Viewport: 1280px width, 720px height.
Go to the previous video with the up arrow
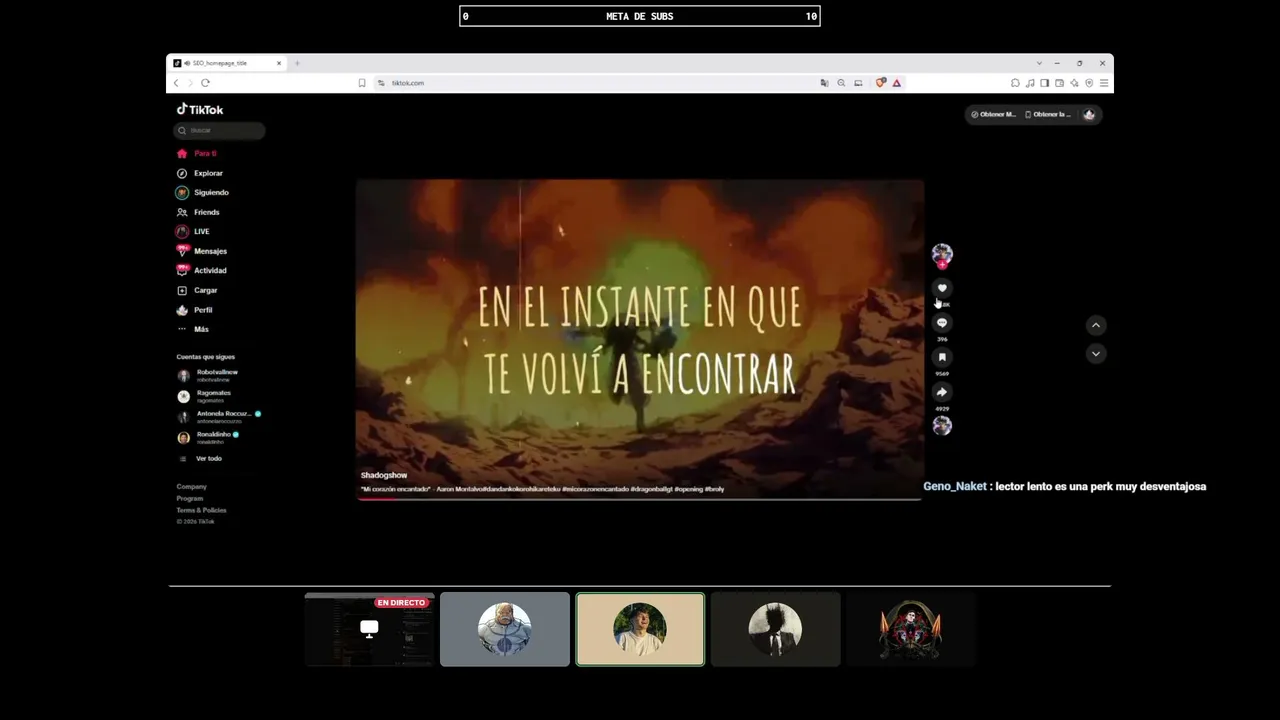pyautogui.click(x=1096, y=325)
